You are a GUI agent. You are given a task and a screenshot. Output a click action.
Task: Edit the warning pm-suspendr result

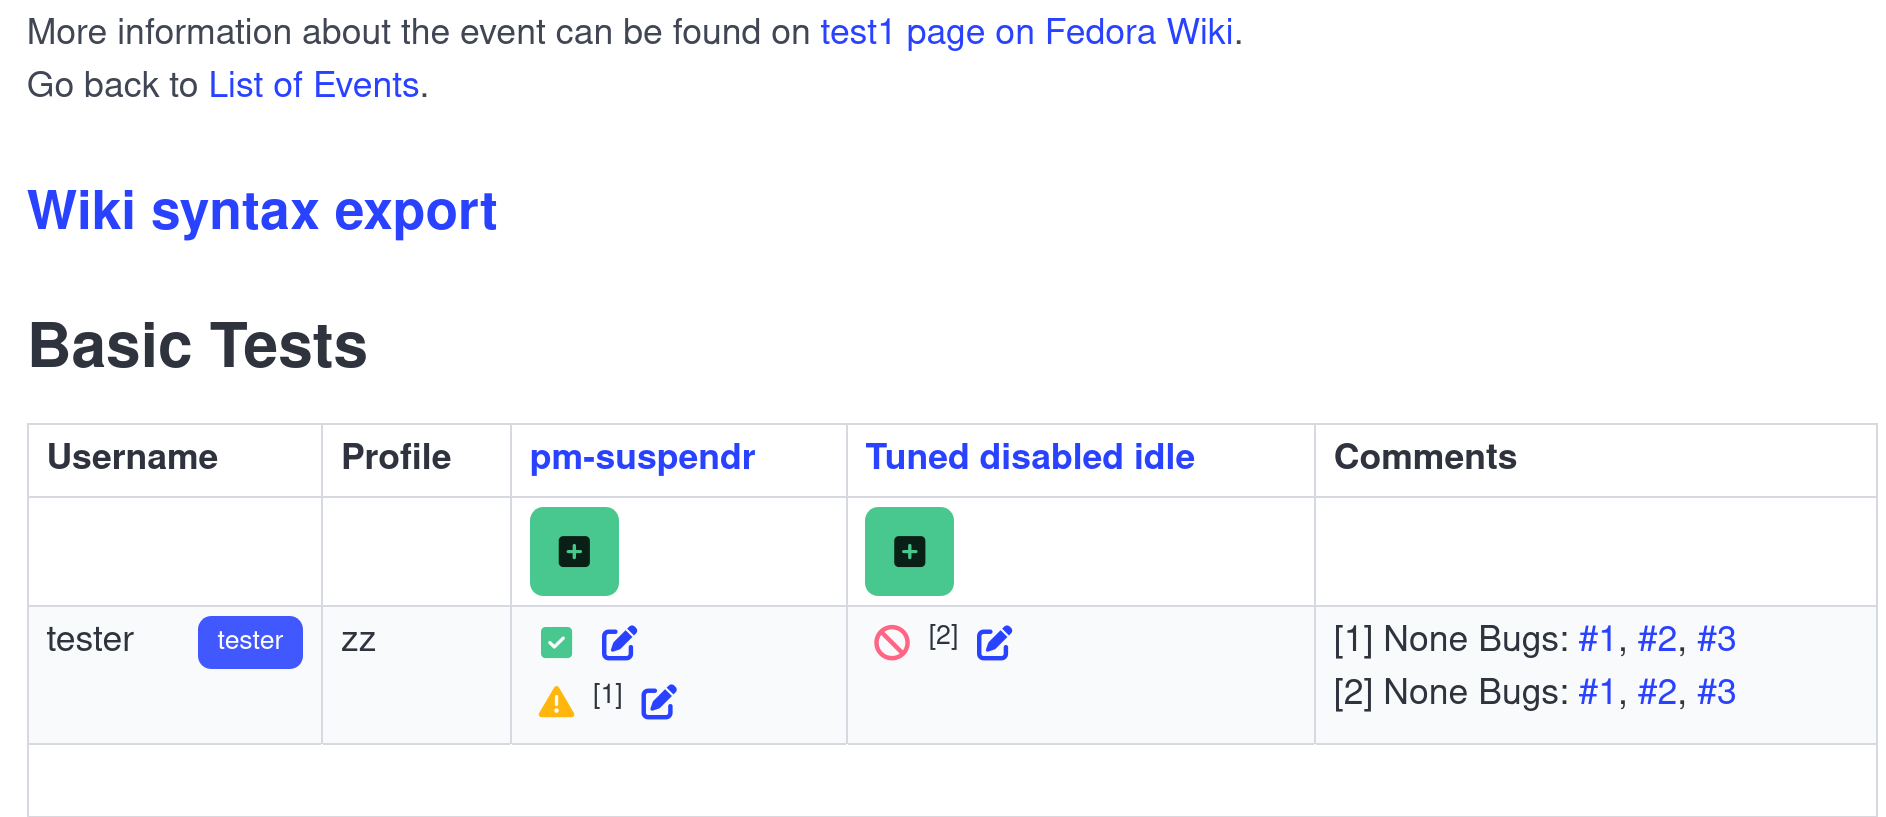(x=658, y=701)
